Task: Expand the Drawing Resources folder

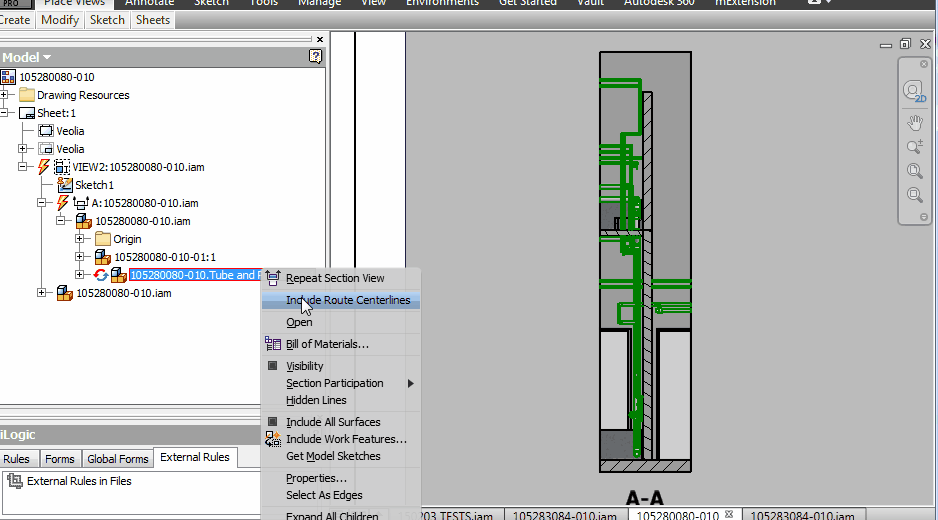Action: (4, 95)
